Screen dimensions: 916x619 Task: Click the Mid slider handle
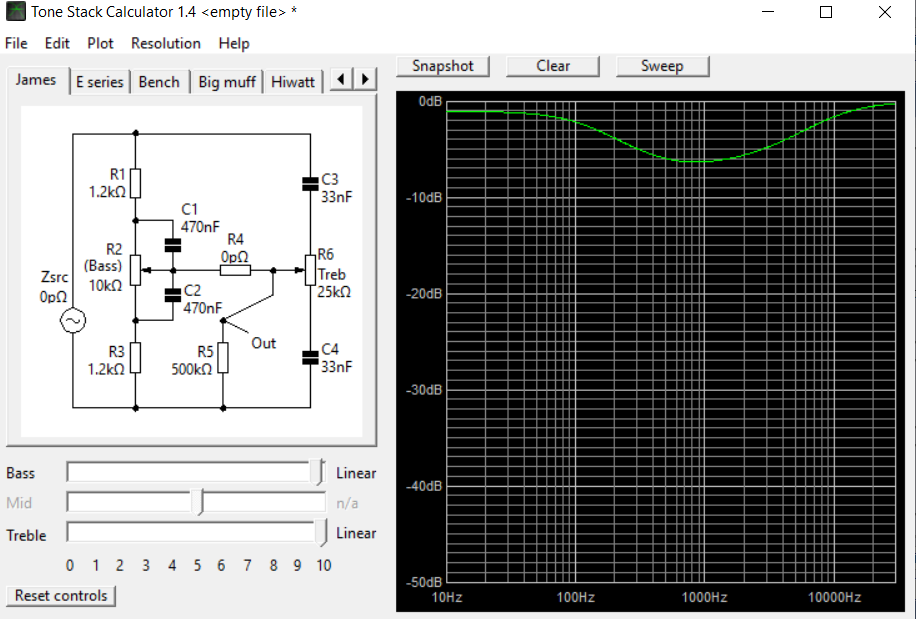click(199, 502)
